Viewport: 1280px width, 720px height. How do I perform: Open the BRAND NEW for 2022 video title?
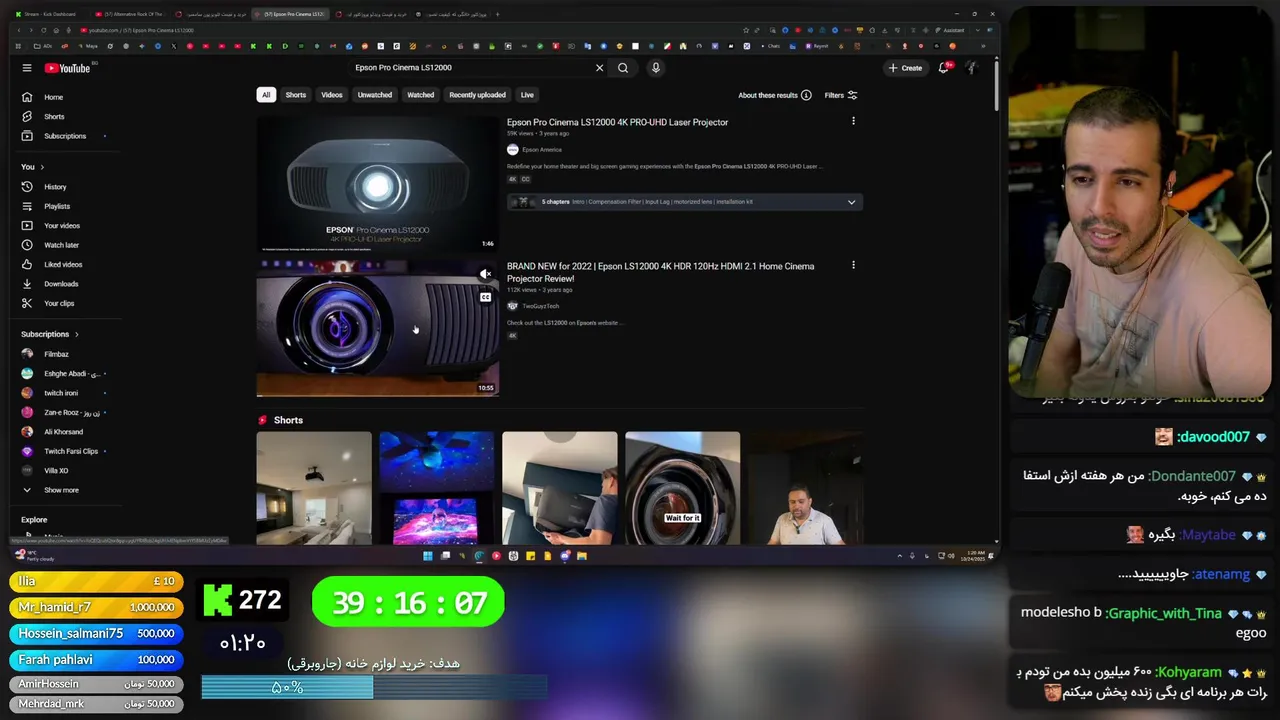(660, 272)
